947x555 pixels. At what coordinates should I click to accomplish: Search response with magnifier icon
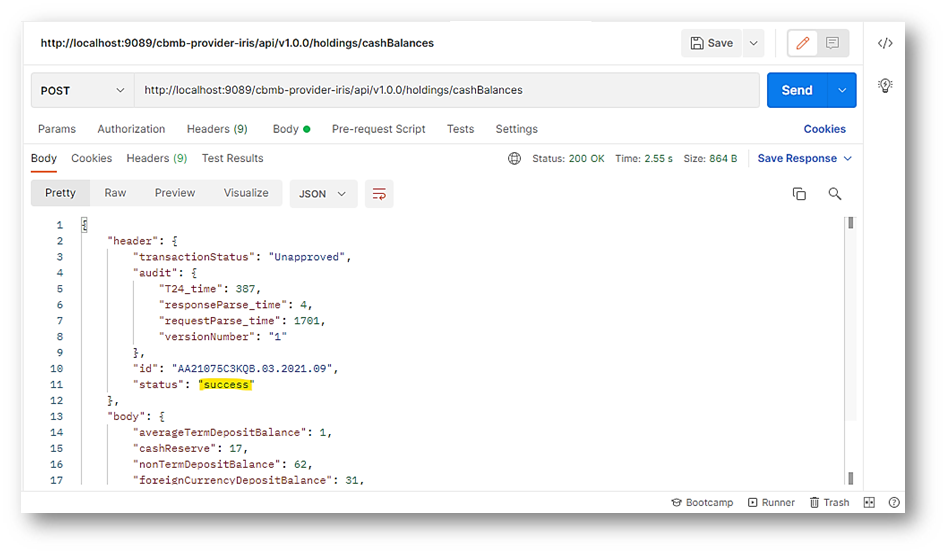click(835, 194)
